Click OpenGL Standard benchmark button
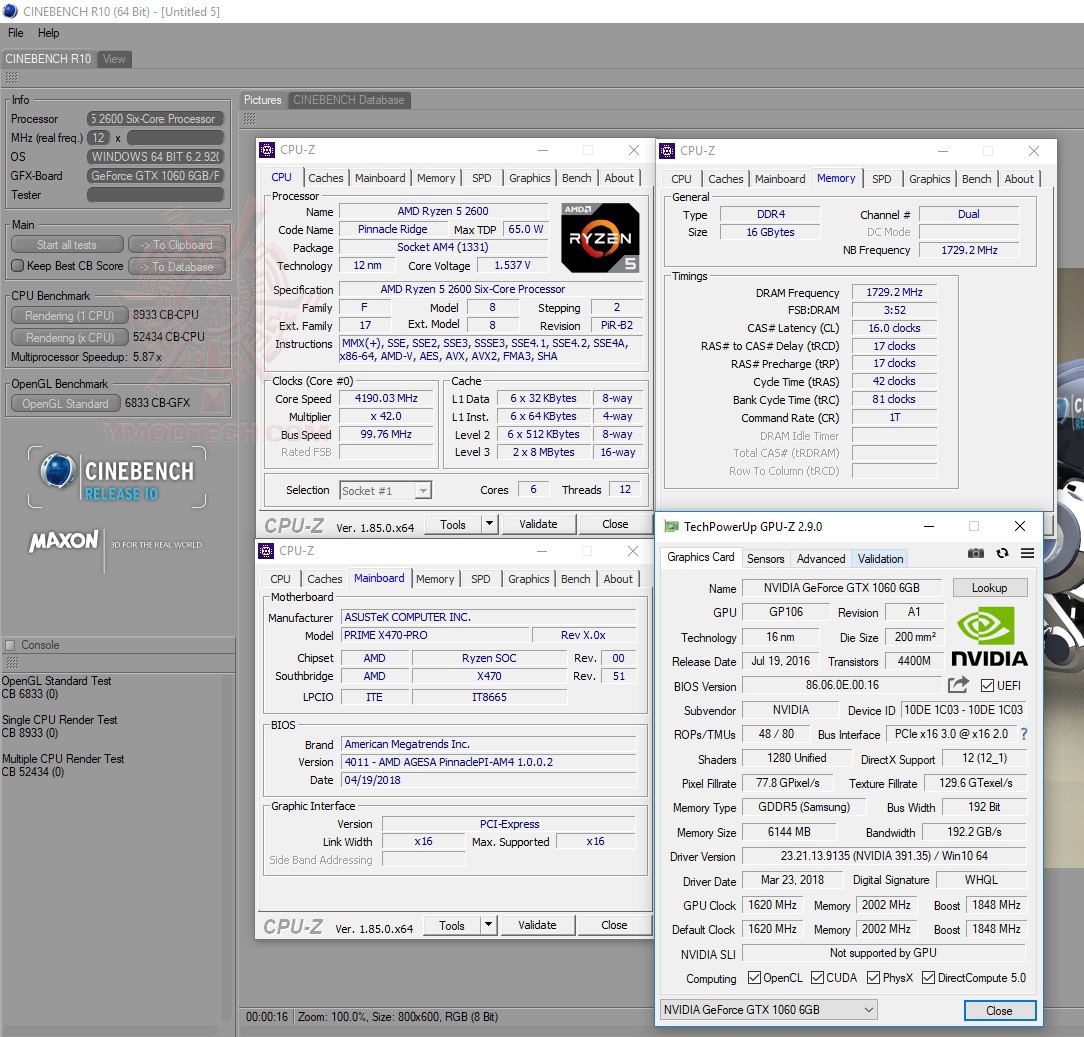The image size is (1084, 1037). [x=66, y=403]
